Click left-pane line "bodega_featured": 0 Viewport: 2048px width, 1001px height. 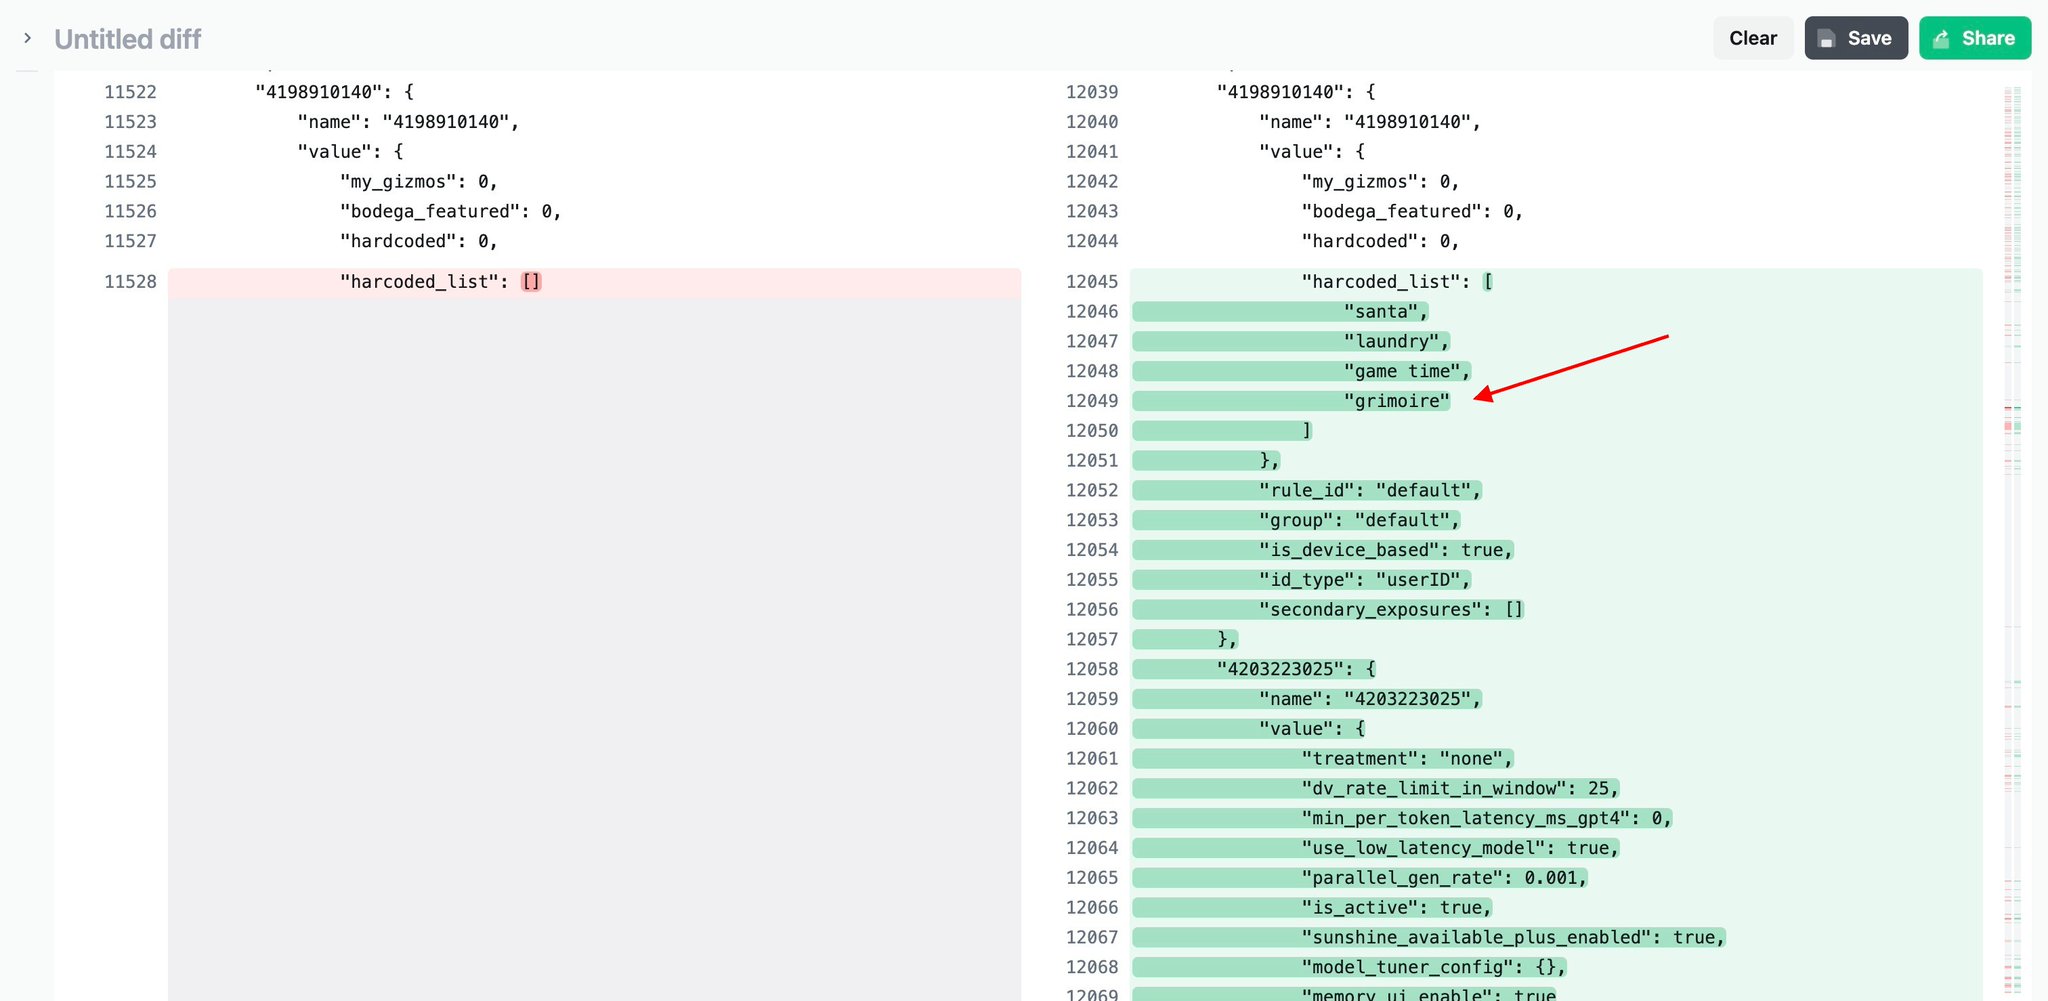pyautogui.click(x=450, y=212)
